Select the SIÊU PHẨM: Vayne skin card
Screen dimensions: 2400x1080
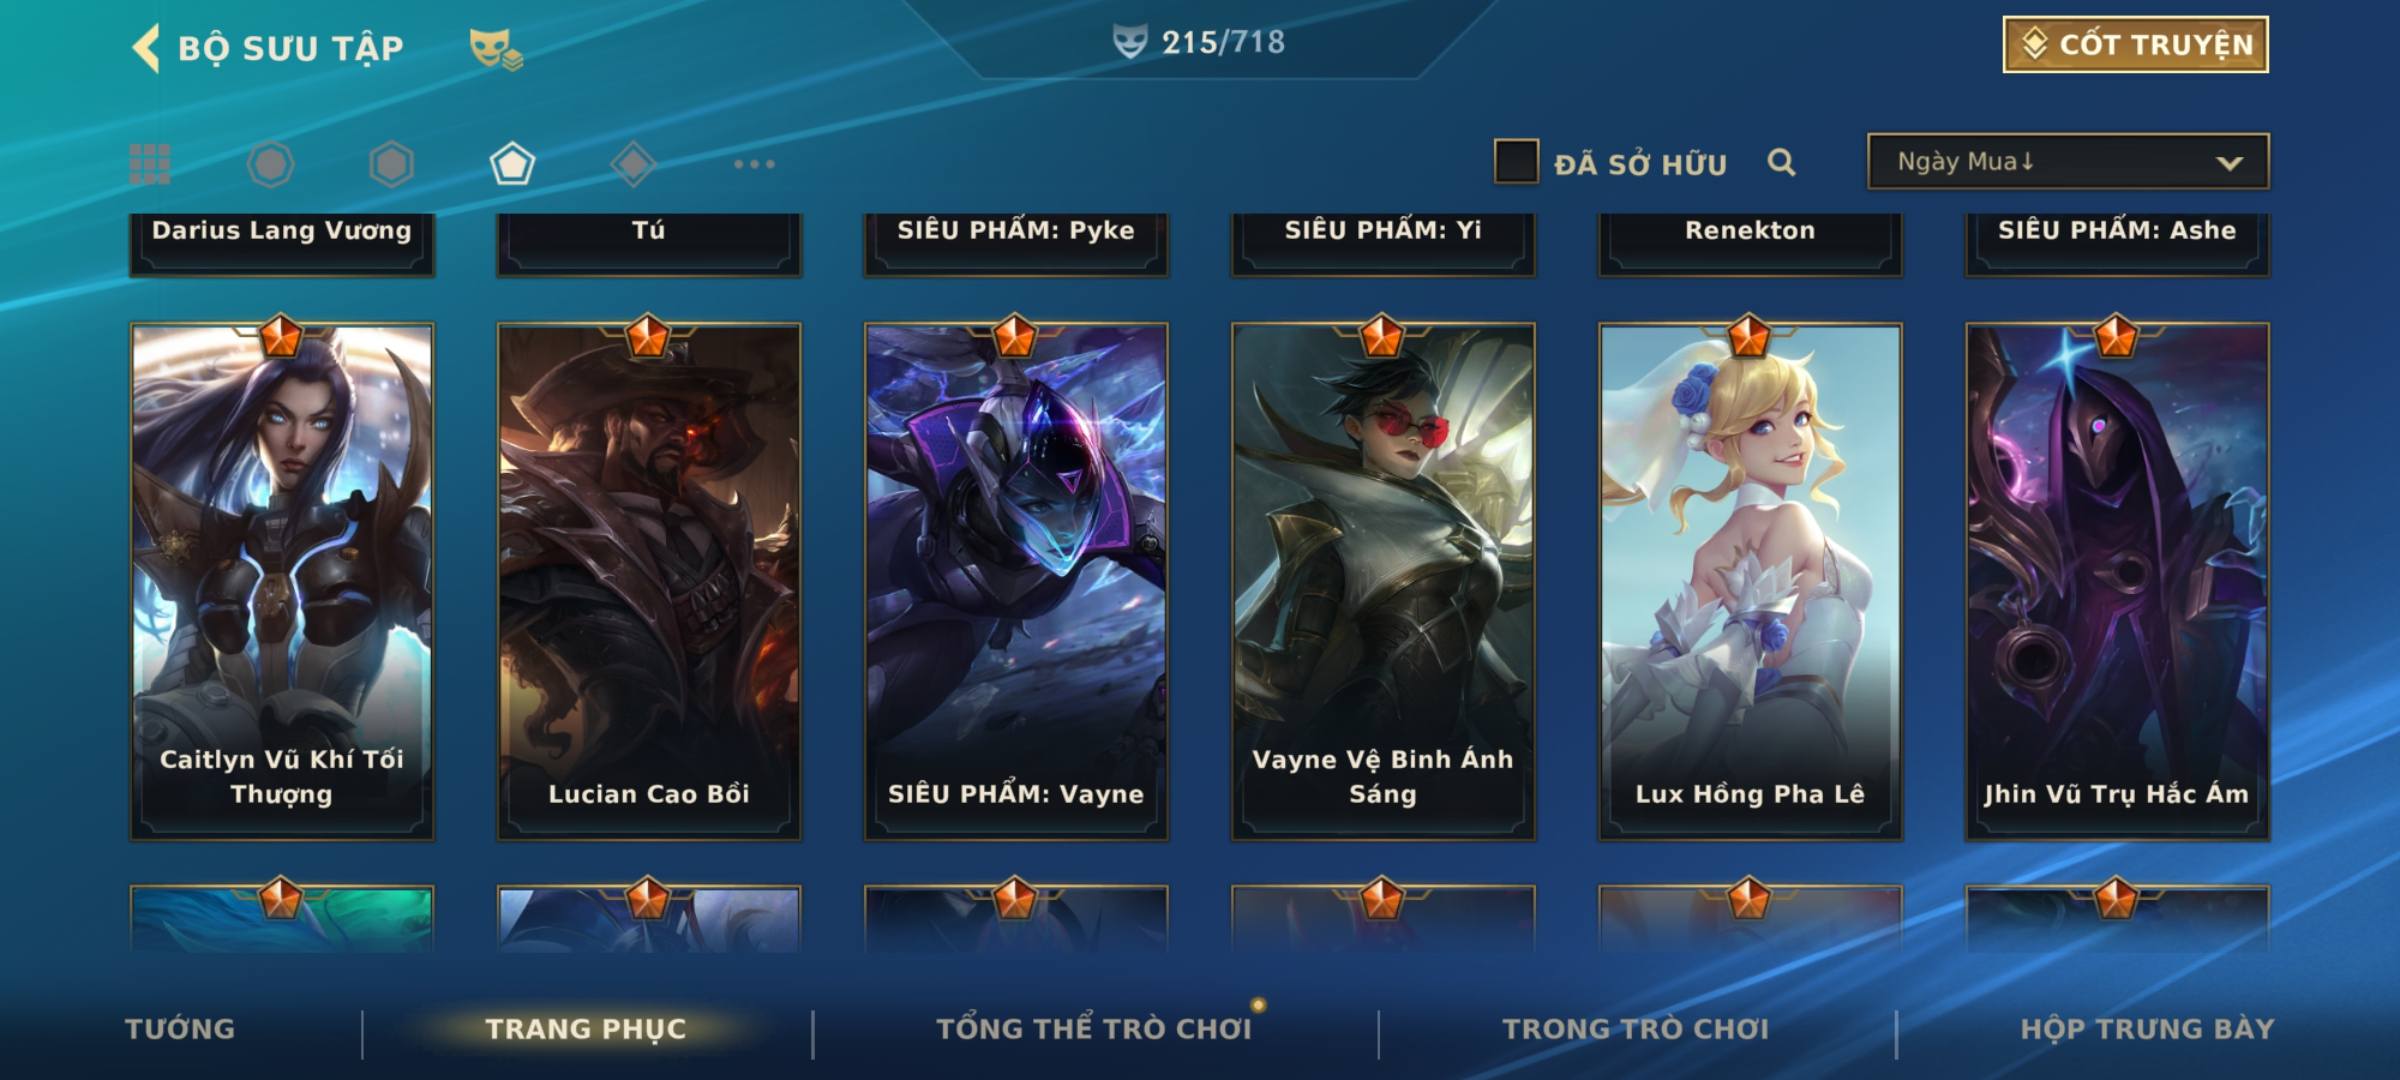tap(1016, 581)
